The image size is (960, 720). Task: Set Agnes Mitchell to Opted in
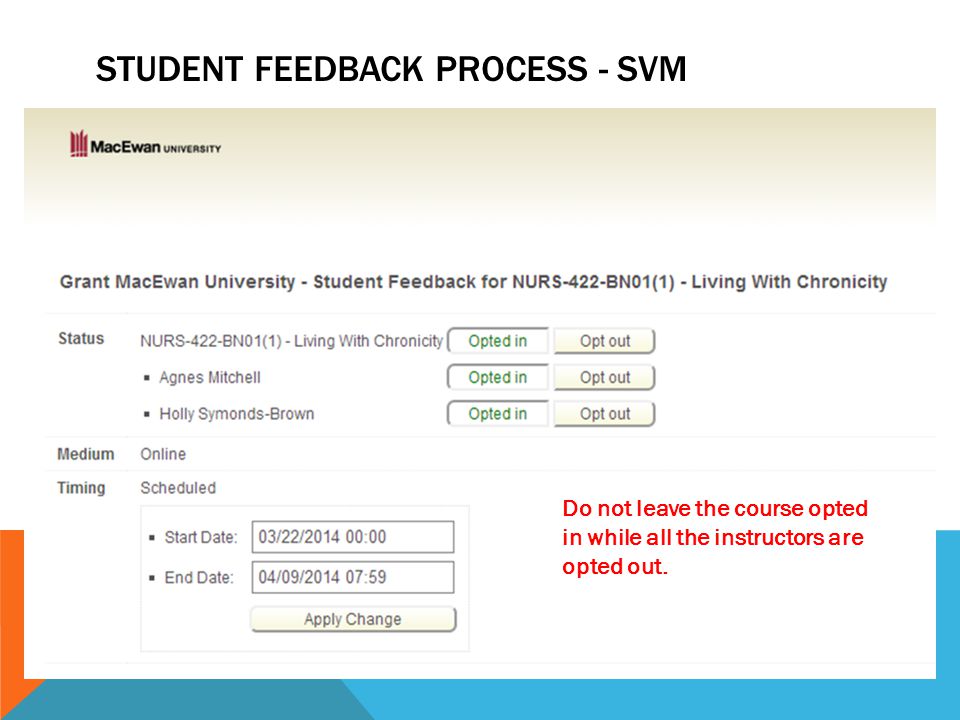[x=498, y=377]
